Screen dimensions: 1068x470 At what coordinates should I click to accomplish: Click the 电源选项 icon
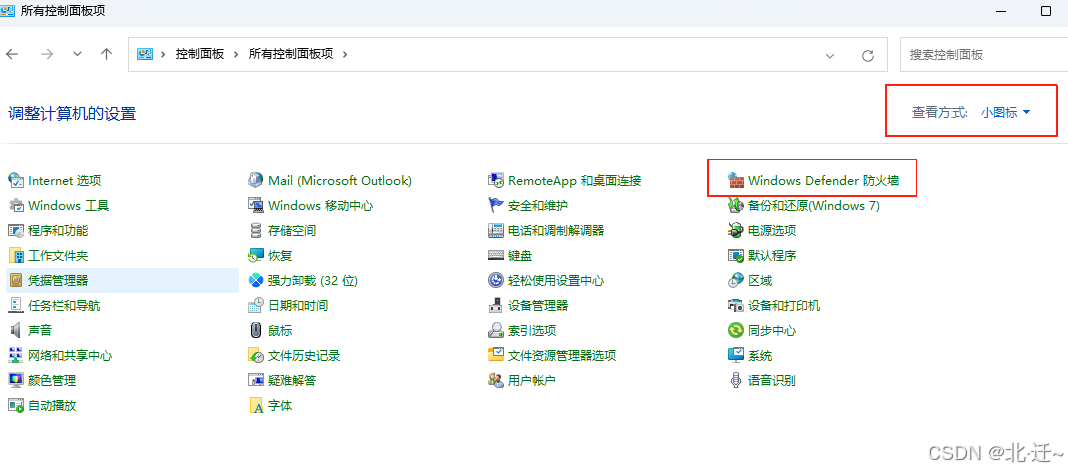(736, 230)
